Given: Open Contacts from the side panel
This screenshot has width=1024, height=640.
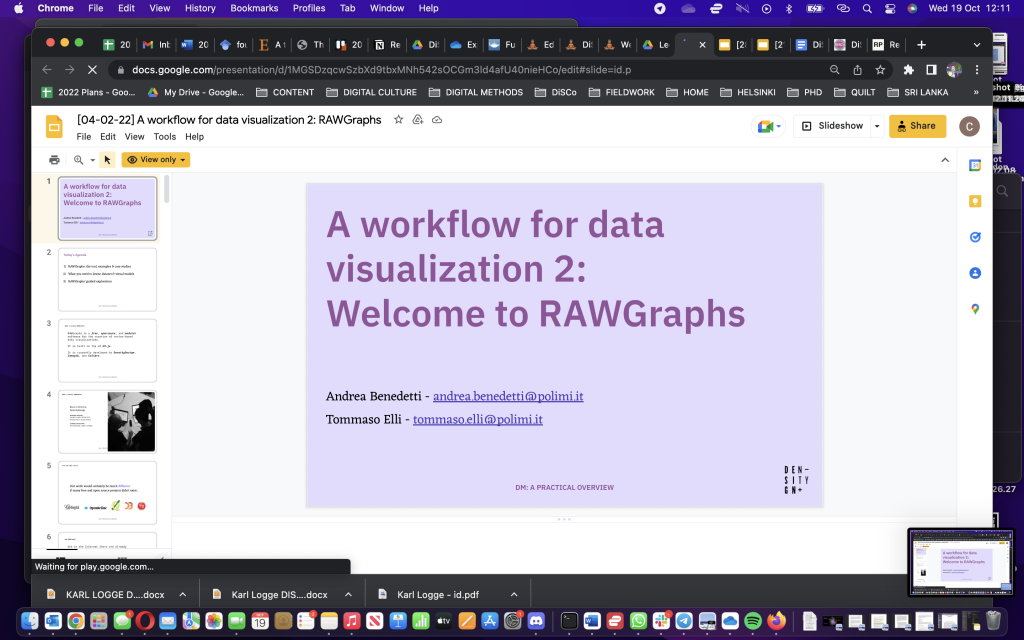Looking at the screenshot, I should coord(974,273).
